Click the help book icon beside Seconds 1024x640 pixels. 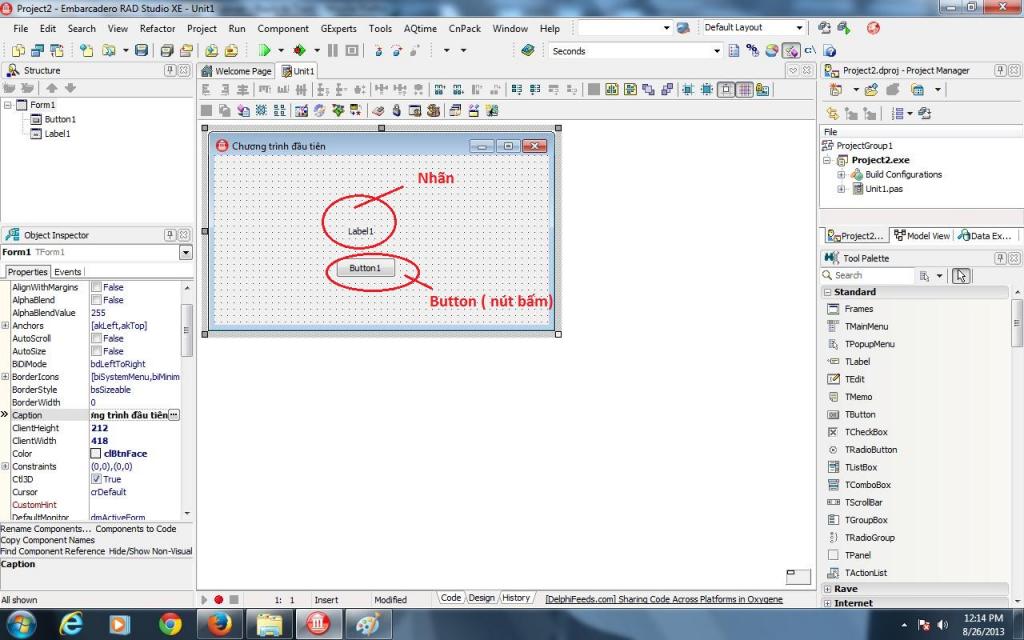coord(528,50)
